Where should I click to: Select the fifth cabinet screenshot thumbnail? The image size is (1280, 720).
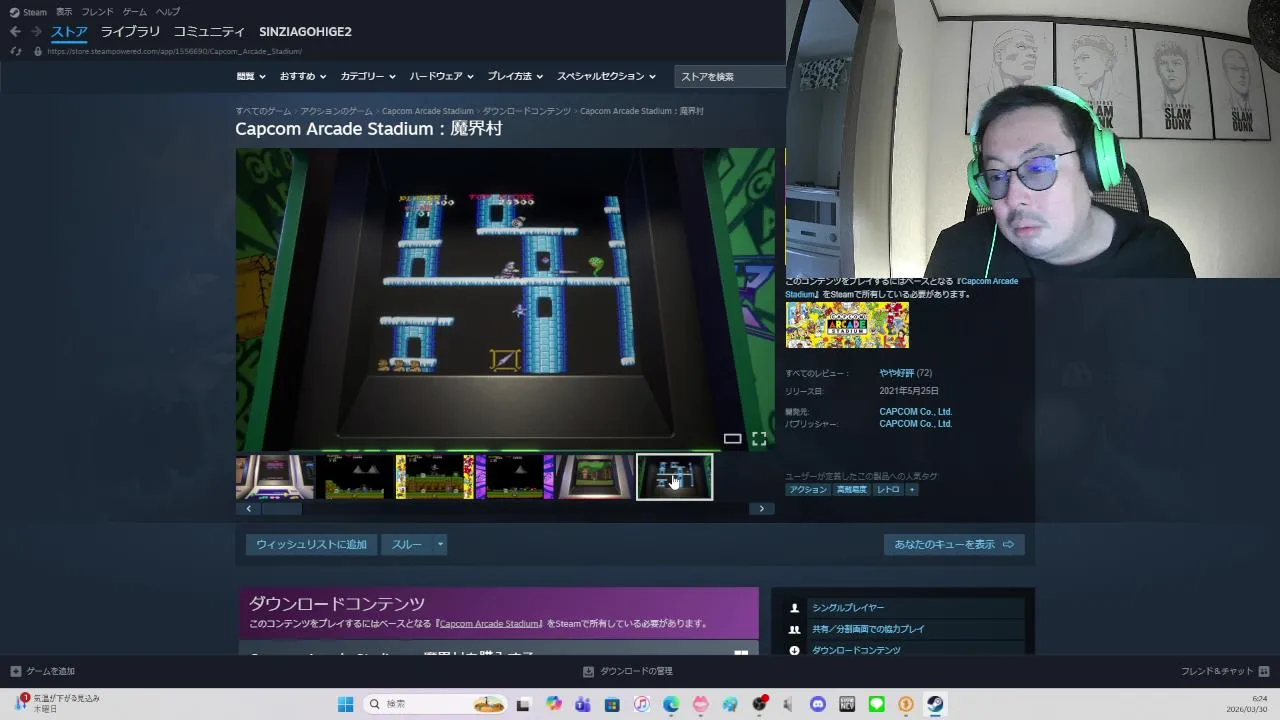[x=595, y=476]
